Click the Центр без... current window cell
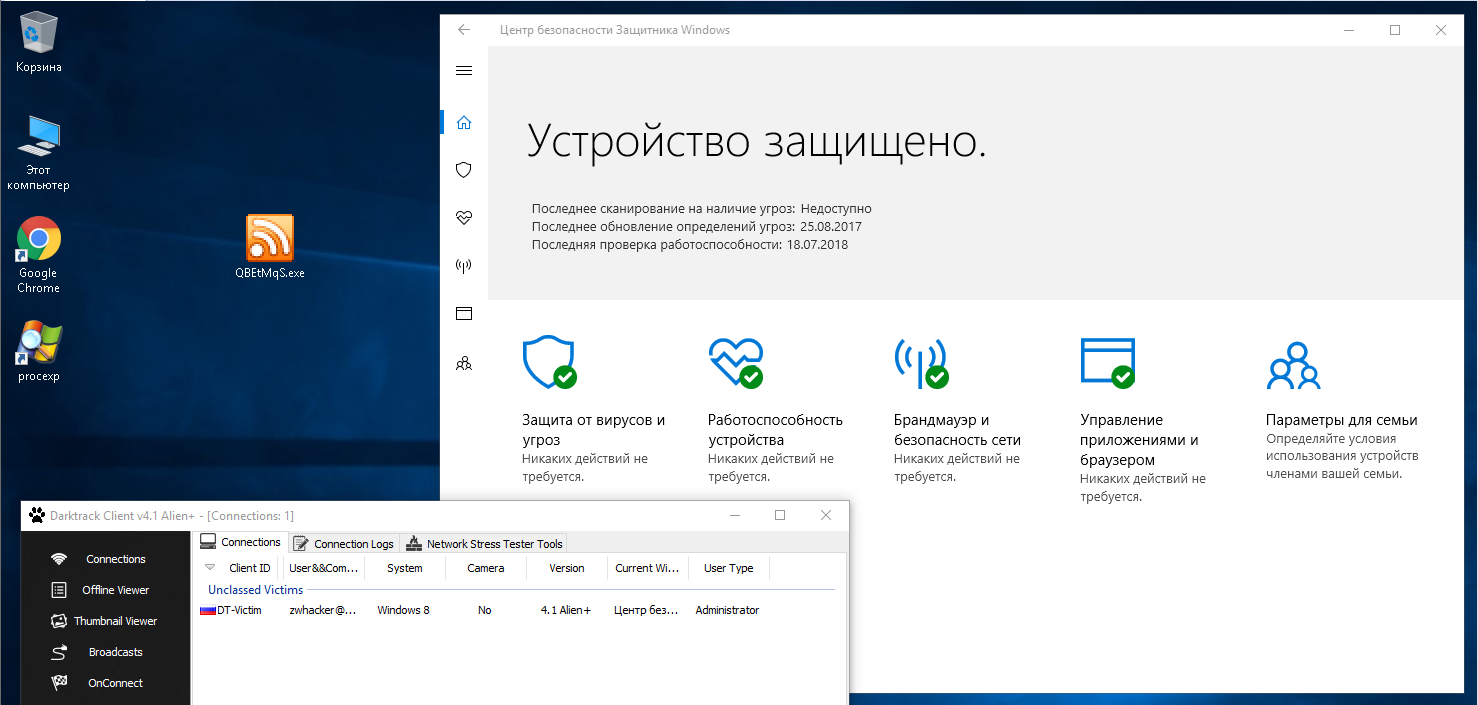This screenshot has height=705, width=1478. tap(646, 610)
